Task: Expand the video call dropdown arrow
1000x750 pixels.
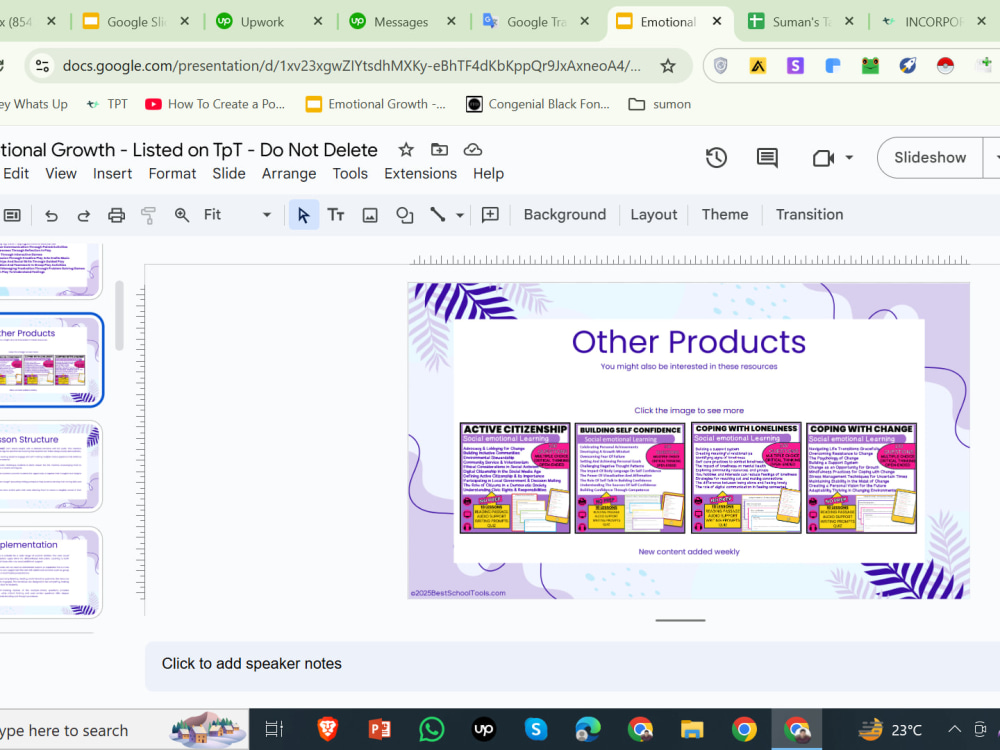Action: pyautogui.click(x=849, y=158)
